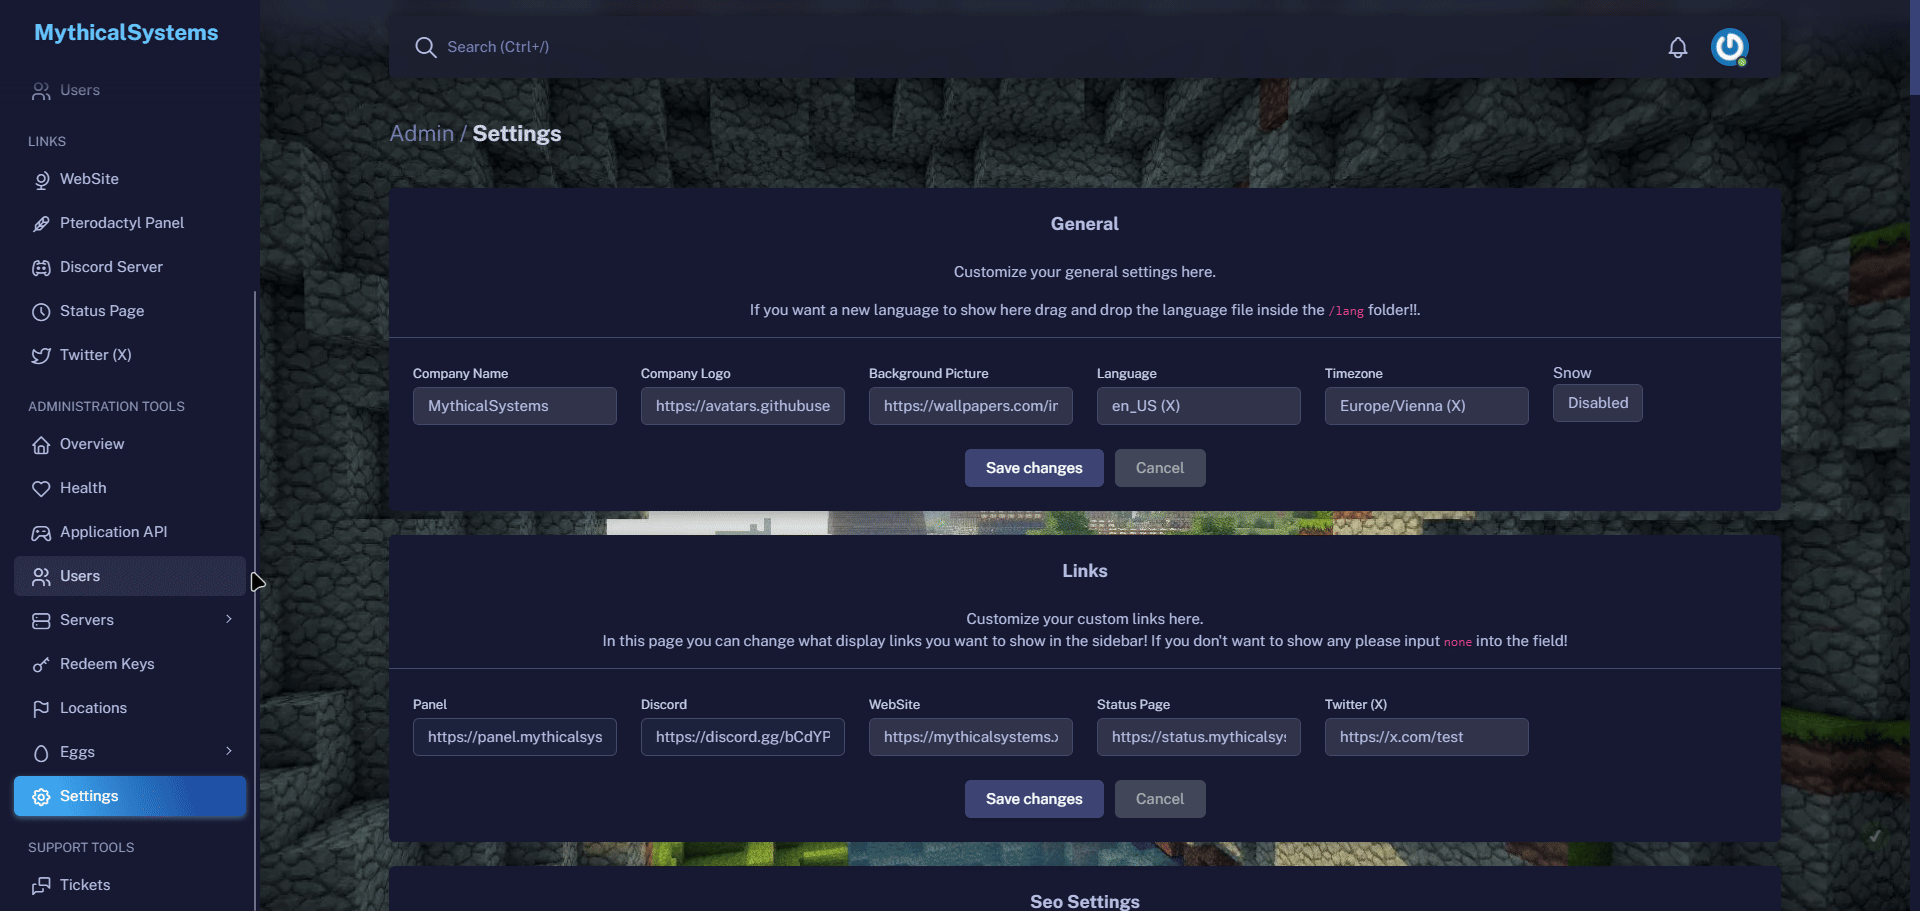
Task: Click the WebSite lightbulb icon
Action: [x=41, y=180]
